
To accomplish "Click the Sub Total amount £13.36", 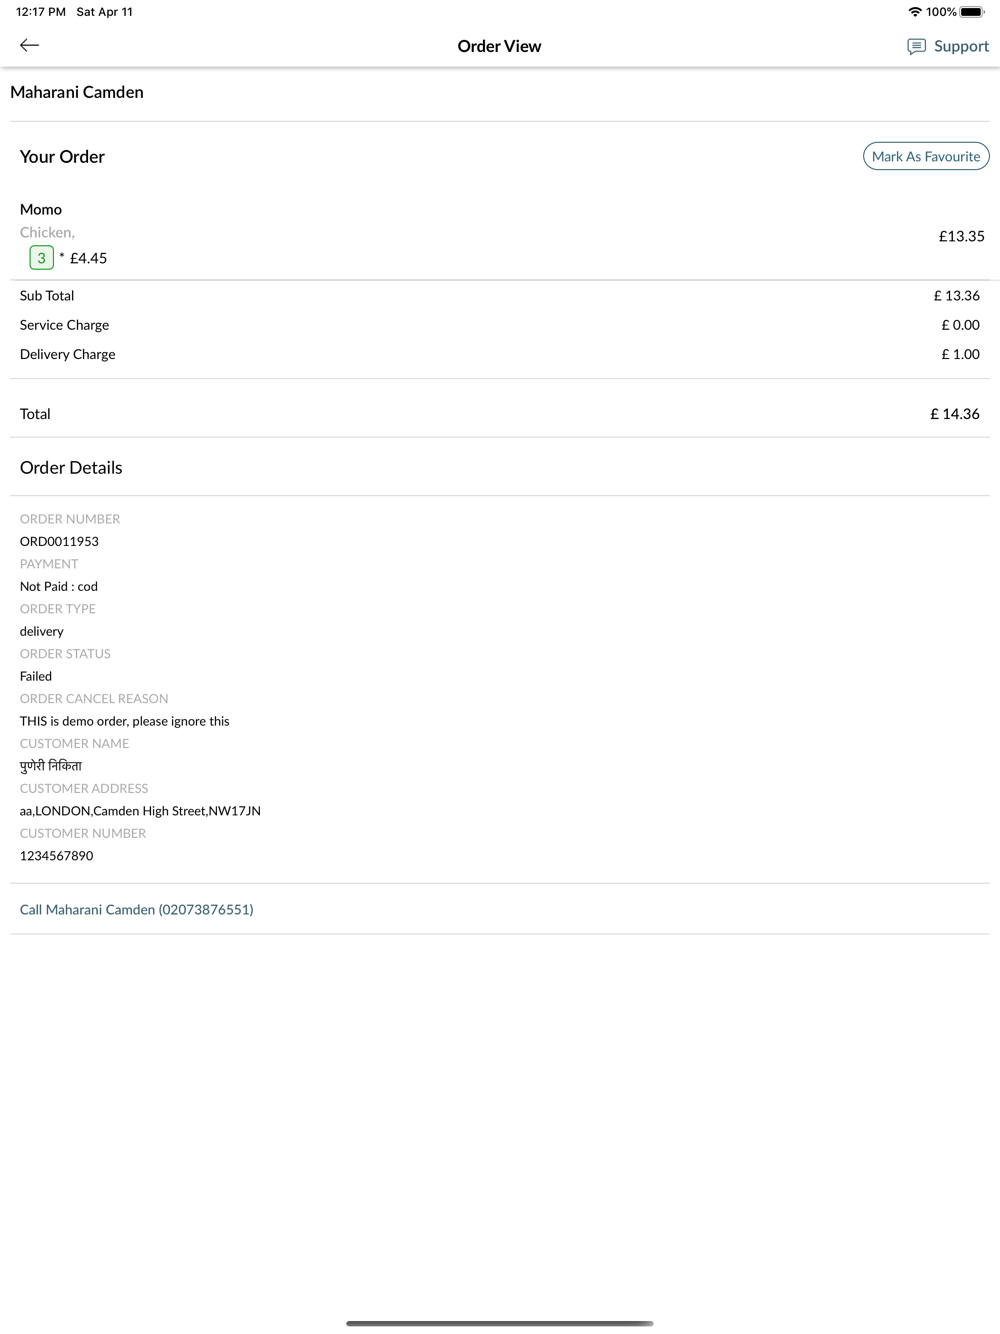I will tap(957, 295).
